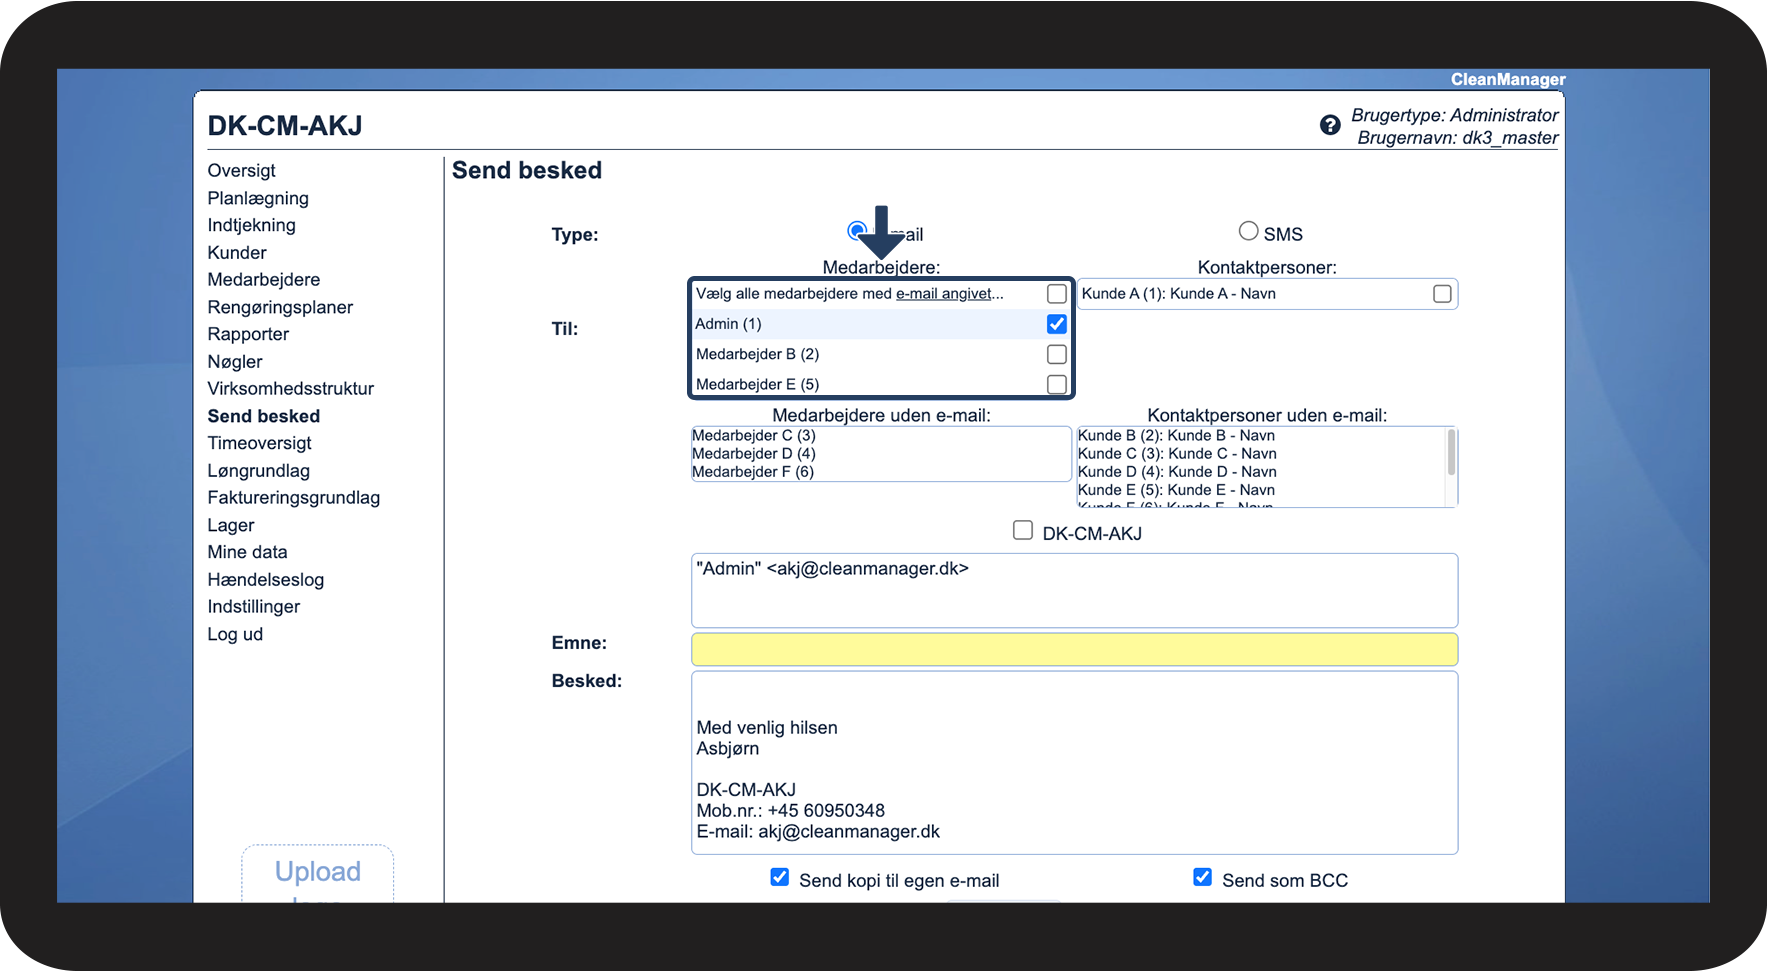Click the Upload logo button
The height and width of the screenshot is (971, 1767).
click(x=317, y=874)
